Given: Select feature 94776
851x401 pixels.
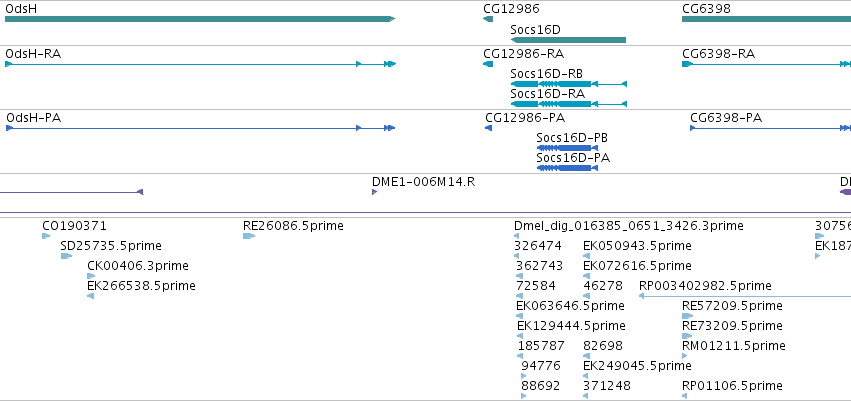Looking at the screenshot, I should [524, 376].
